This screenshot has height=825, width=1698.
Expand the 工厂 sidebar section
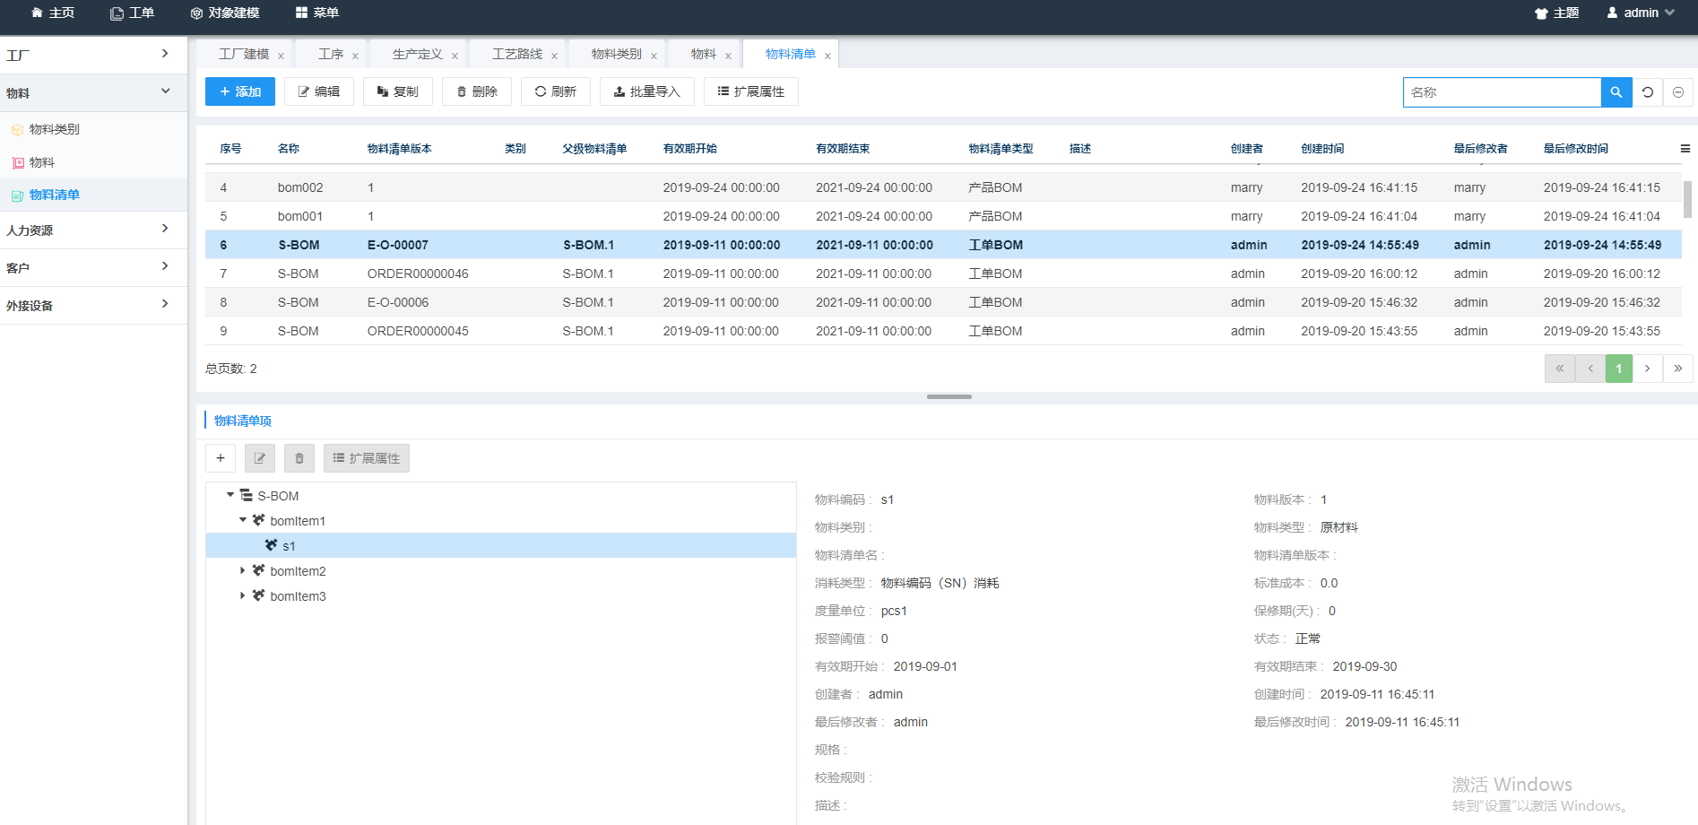[93, 55]
